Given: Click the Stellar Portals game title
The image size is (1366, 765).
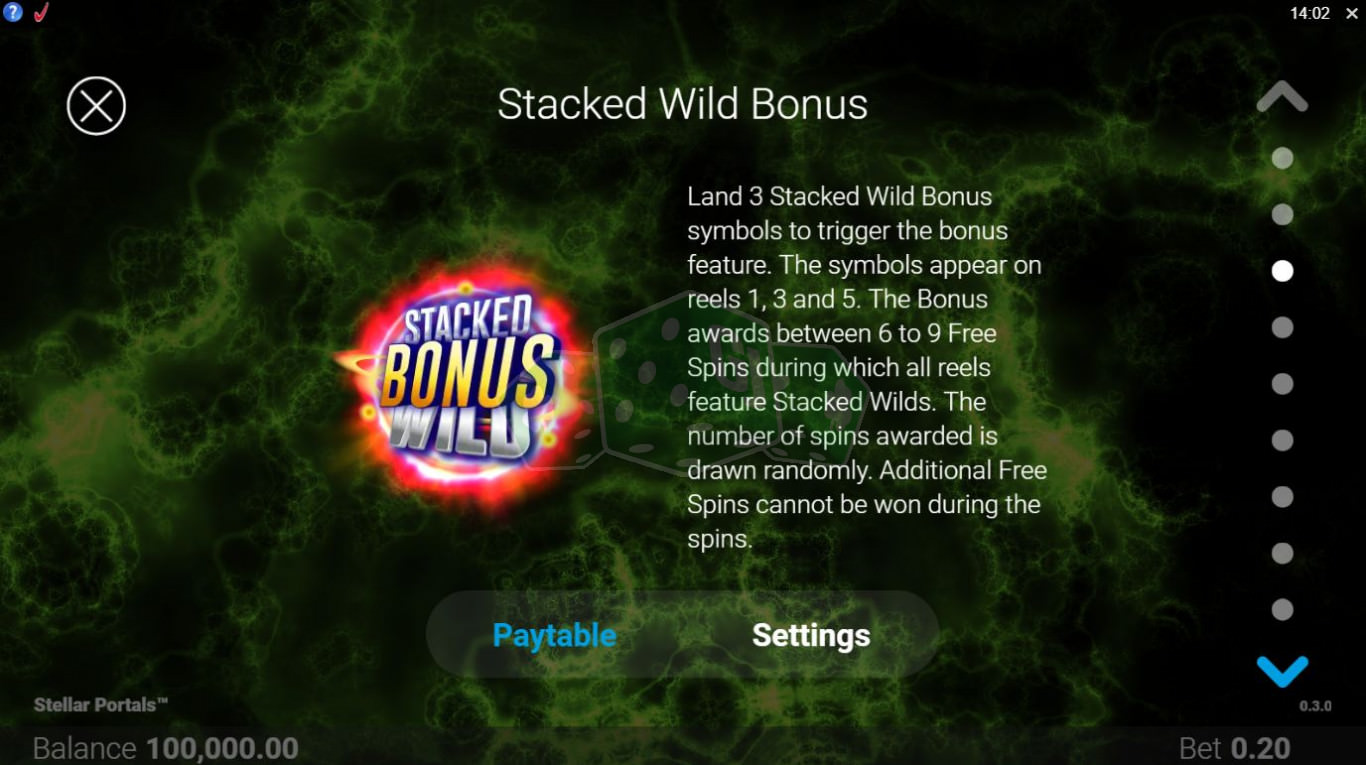Looking at the screenshot, I should coord(101,705).
